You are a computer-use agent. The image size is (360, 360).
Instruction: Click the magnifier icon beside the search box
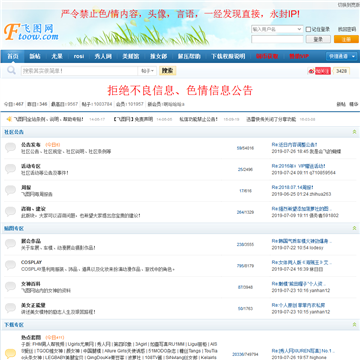coord(11,70)
